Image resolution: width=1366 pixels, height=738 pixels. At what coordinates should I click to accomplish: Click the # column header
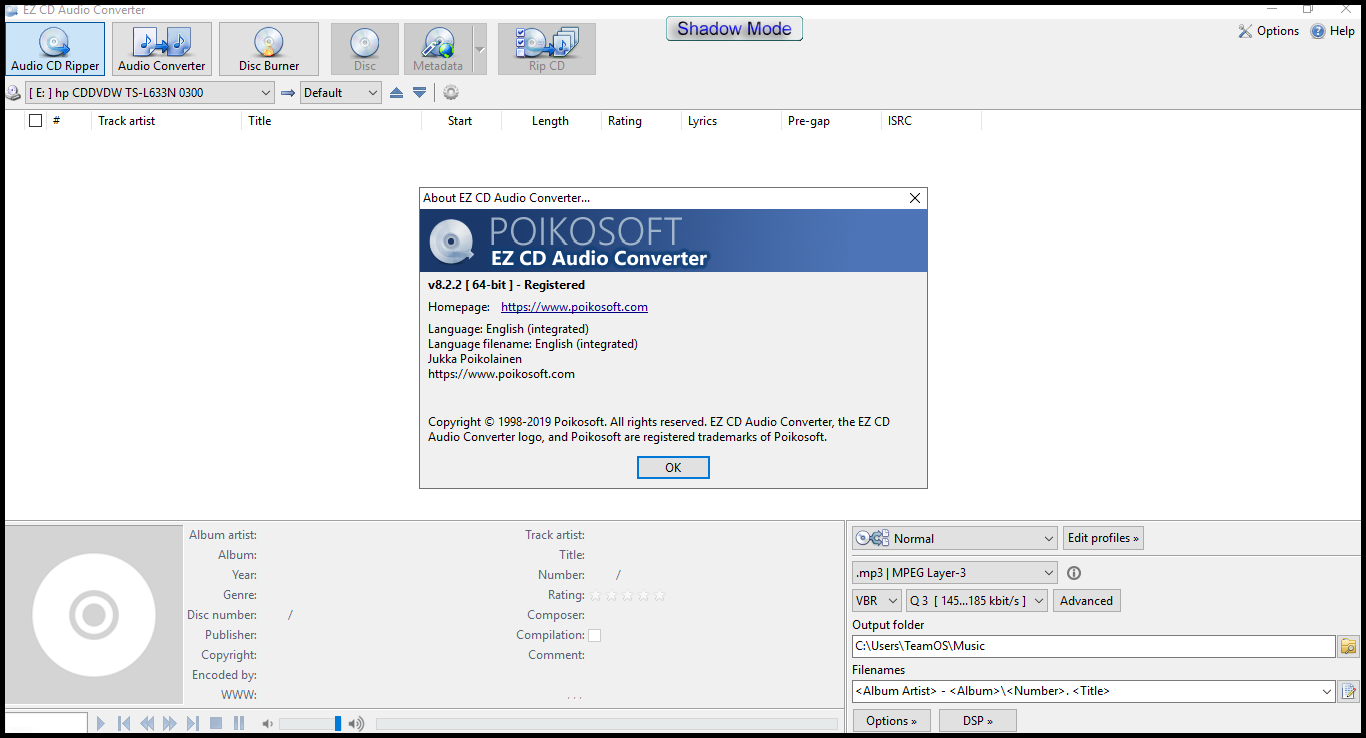[69, 121]
